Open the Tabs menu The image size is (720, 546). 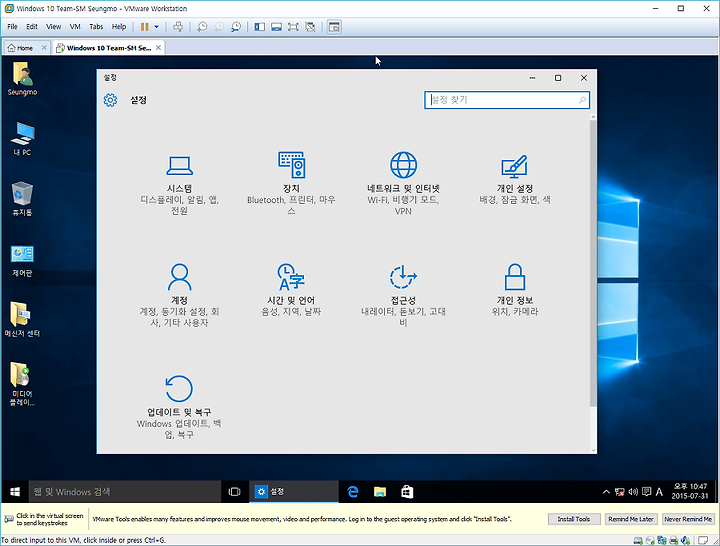pyautogui.click(x=96, y=27)
